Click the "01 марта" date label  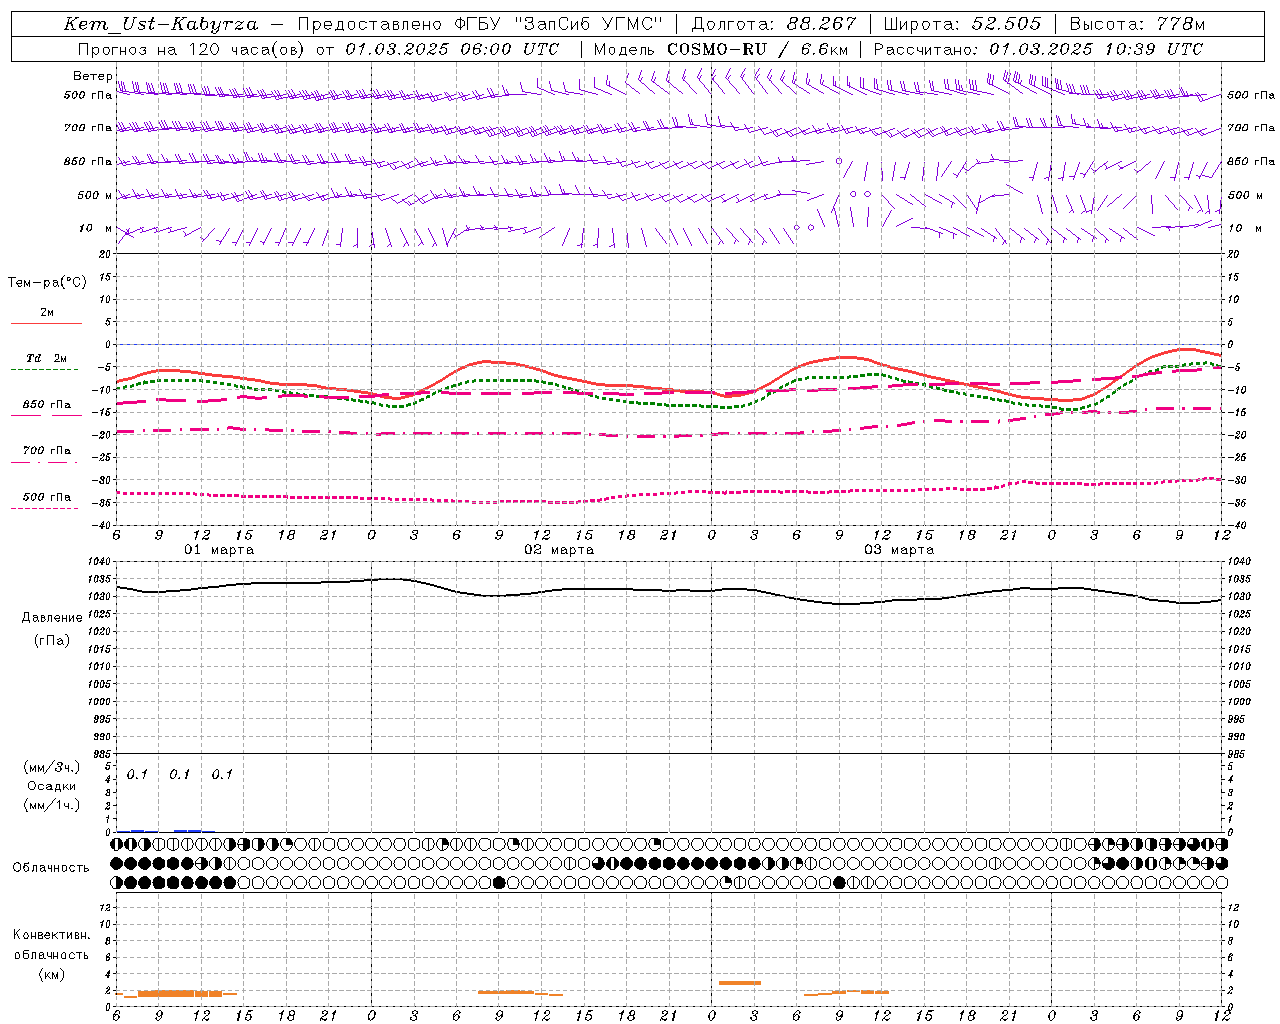click(x=219, y=550)
